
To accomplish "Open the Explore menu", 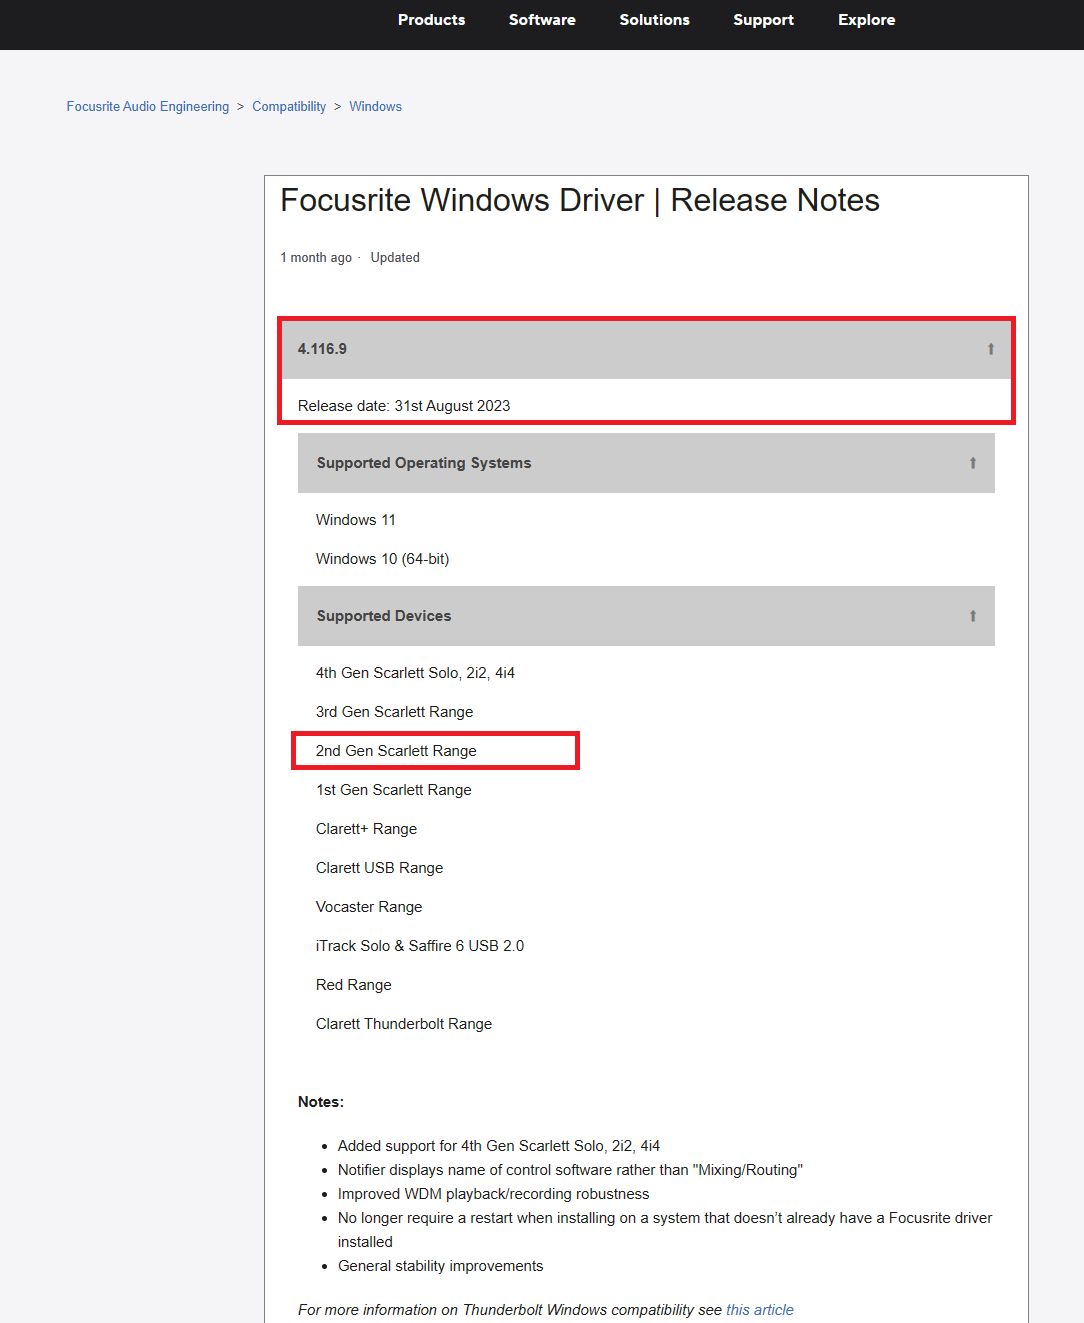I will (x=866, y=20).
